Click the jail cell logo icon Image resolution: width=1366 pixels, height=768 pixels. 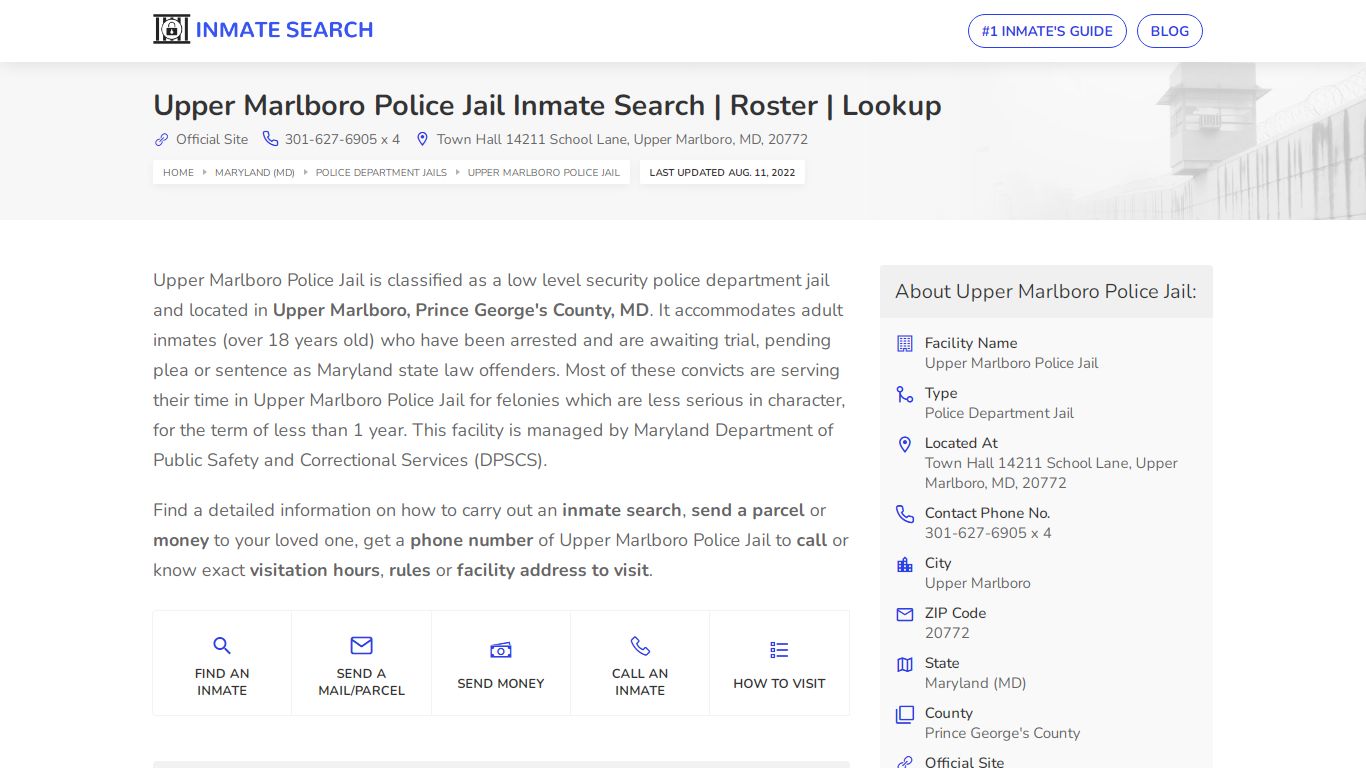pyautogui.click(x=171, y=30)
